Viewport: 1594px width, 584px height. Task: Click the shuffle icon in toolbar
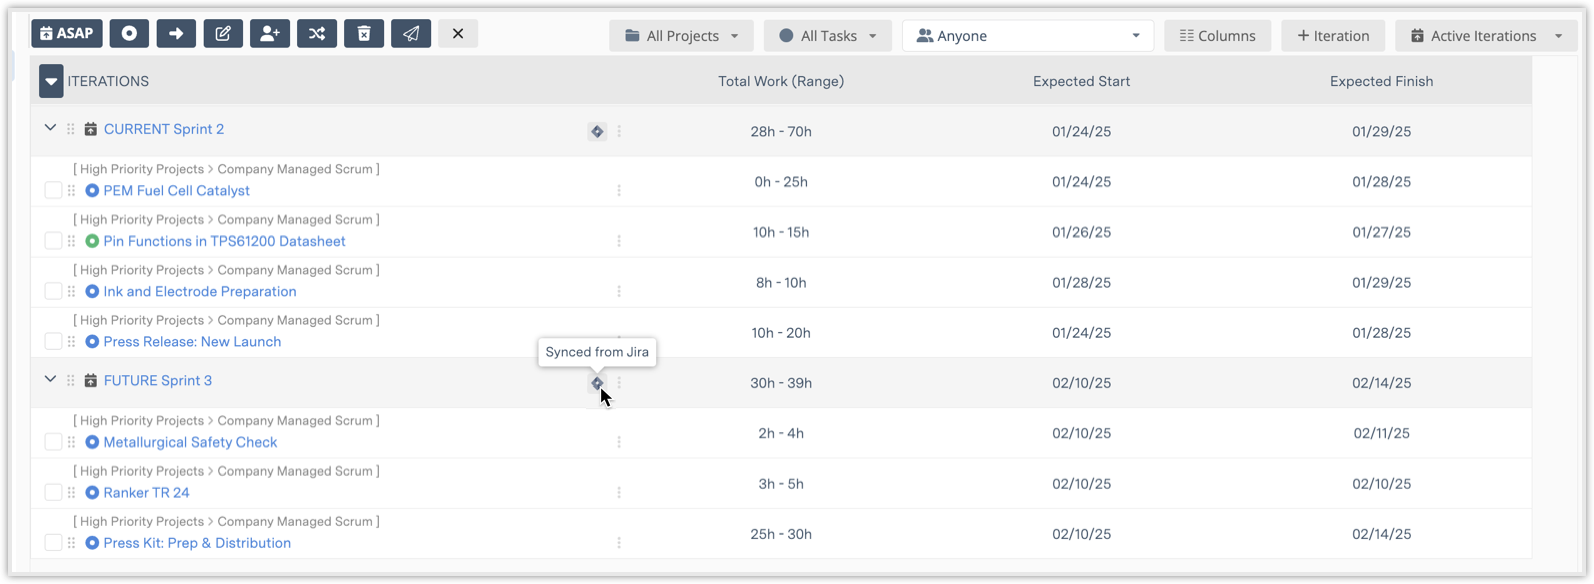click(317, 34)
